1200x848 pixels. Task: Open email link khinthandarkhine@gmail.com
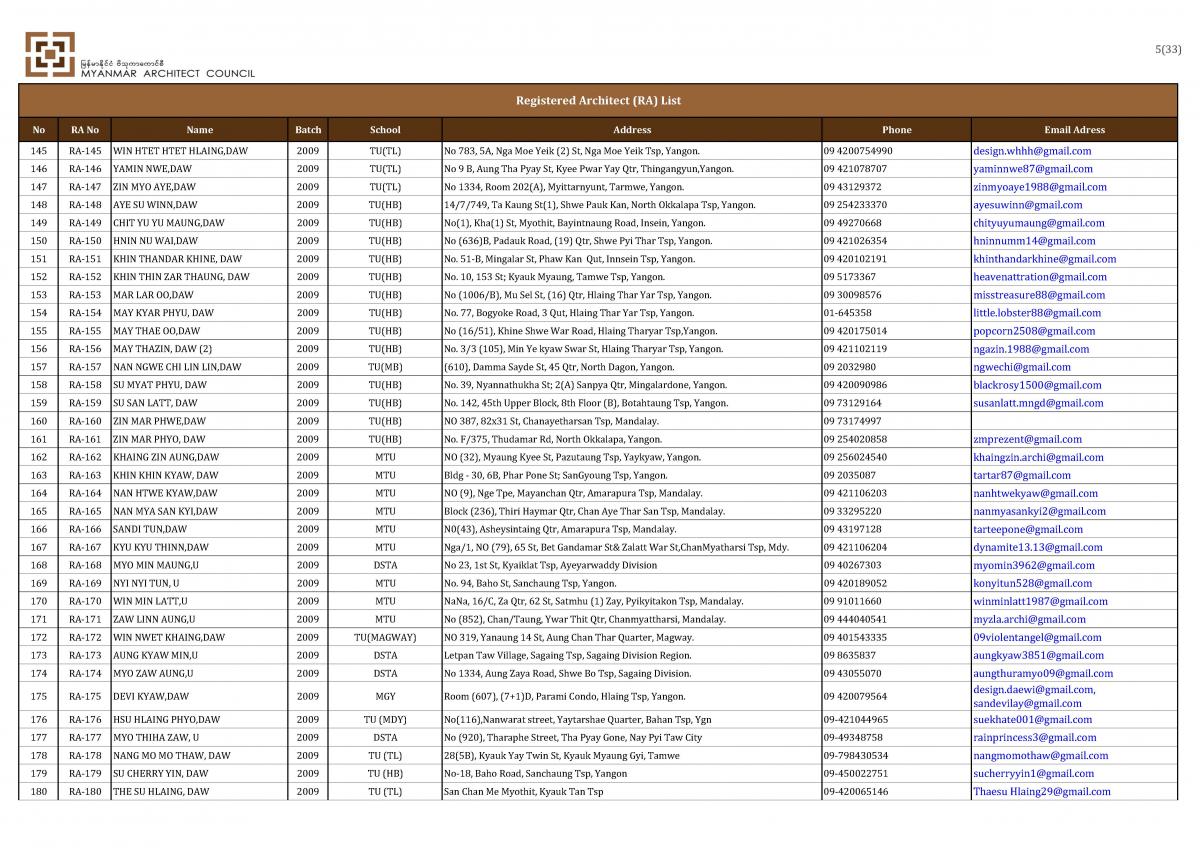(x=1045, y=259)
